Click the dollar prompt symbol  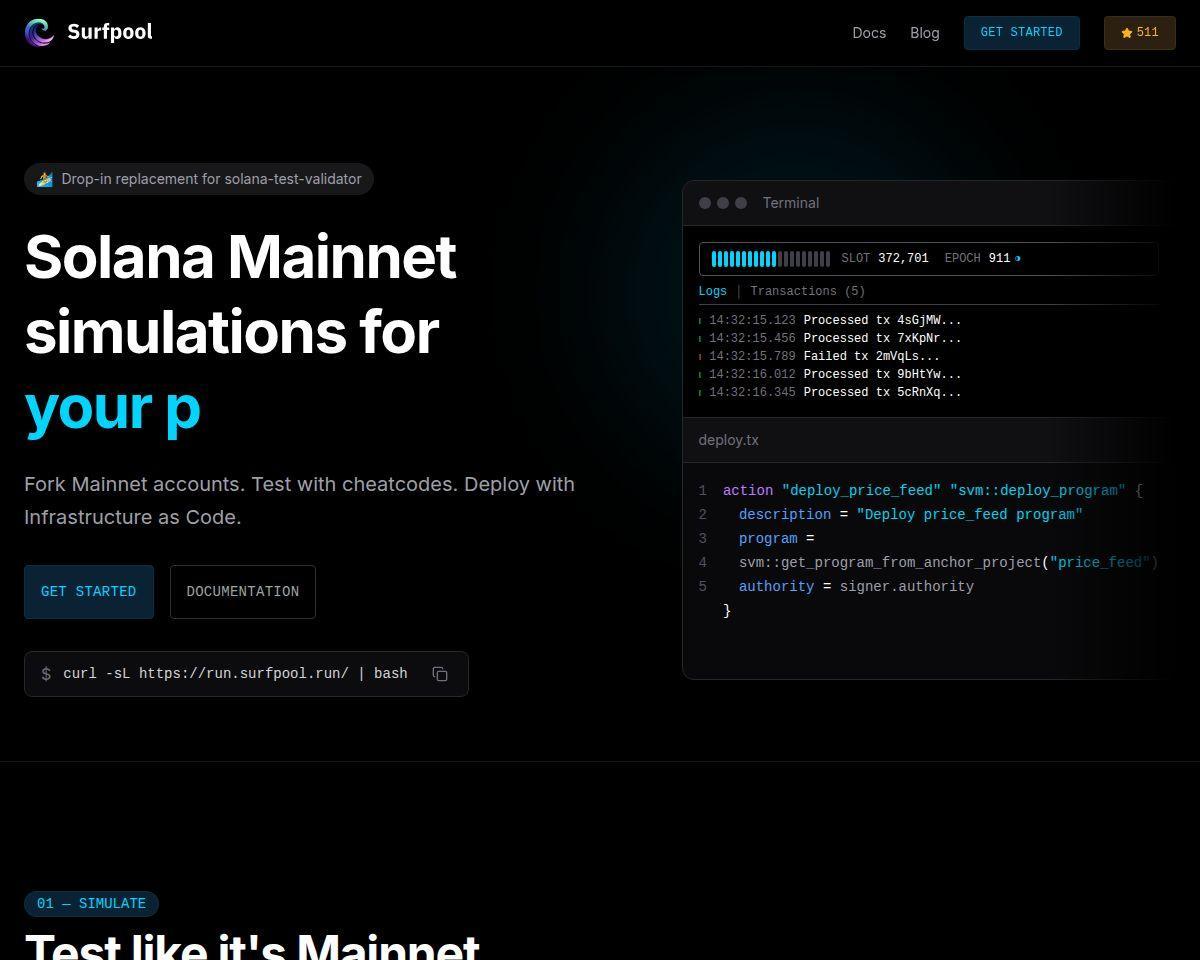coord(46,674)
